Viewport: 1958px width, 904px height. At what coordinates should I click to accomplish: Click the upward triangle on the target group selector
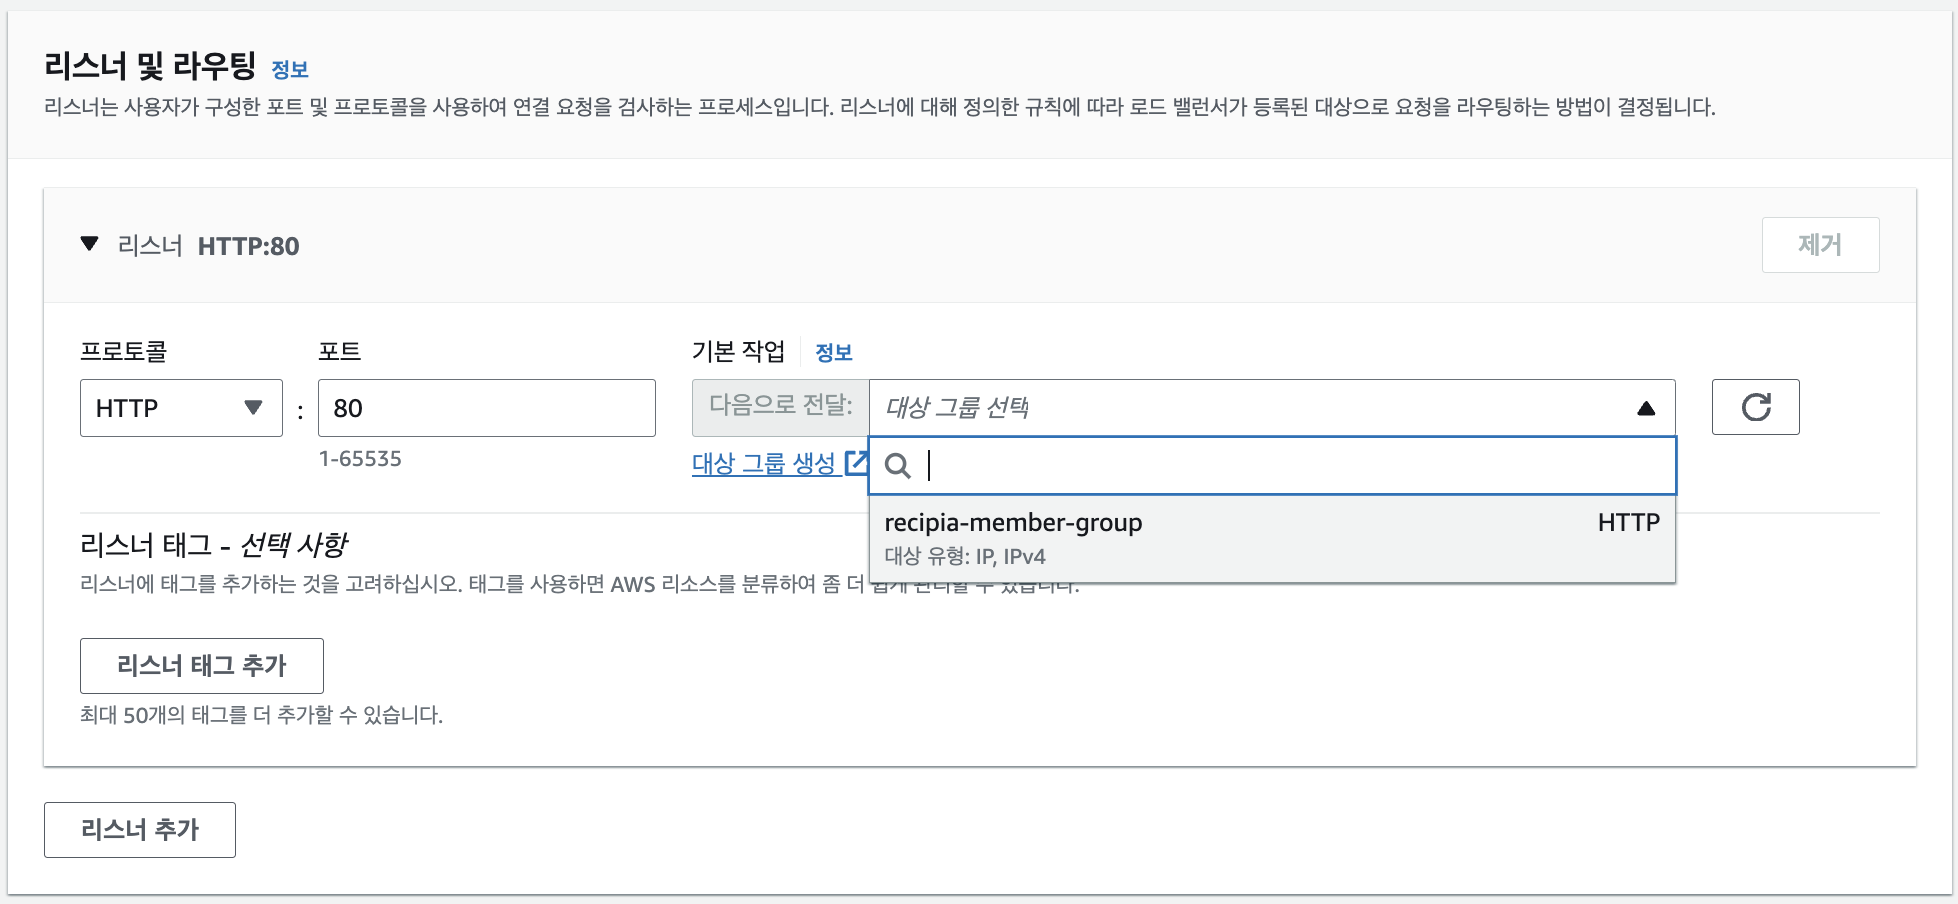(1644, 407)
